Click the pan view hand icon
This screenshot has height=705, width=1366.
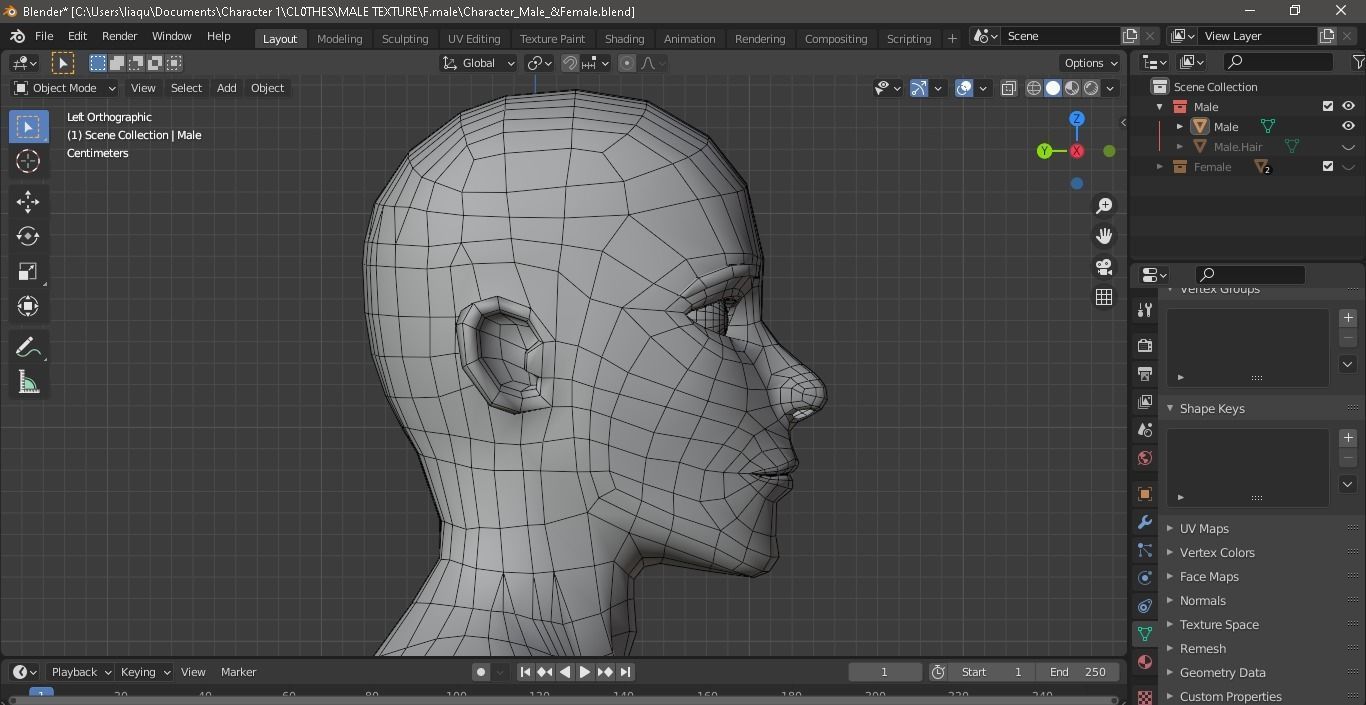(1104, 236)
